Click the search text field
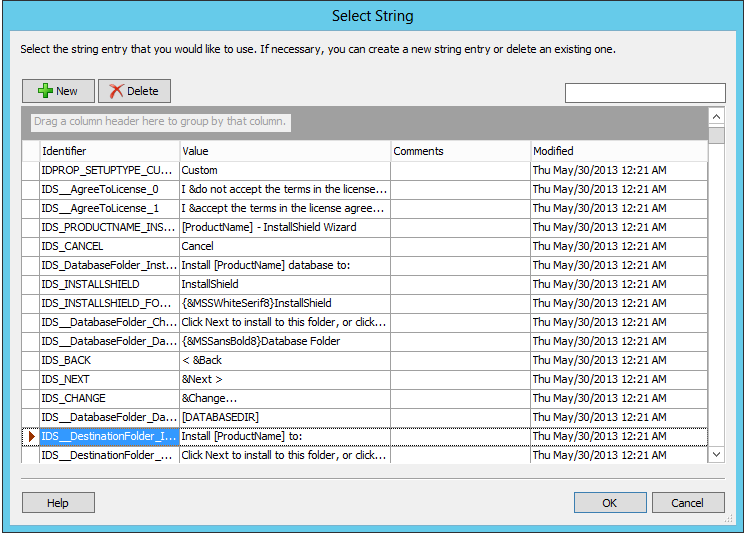Image resolution: width=744 pixels, height=533 pixels. point(645,93)
